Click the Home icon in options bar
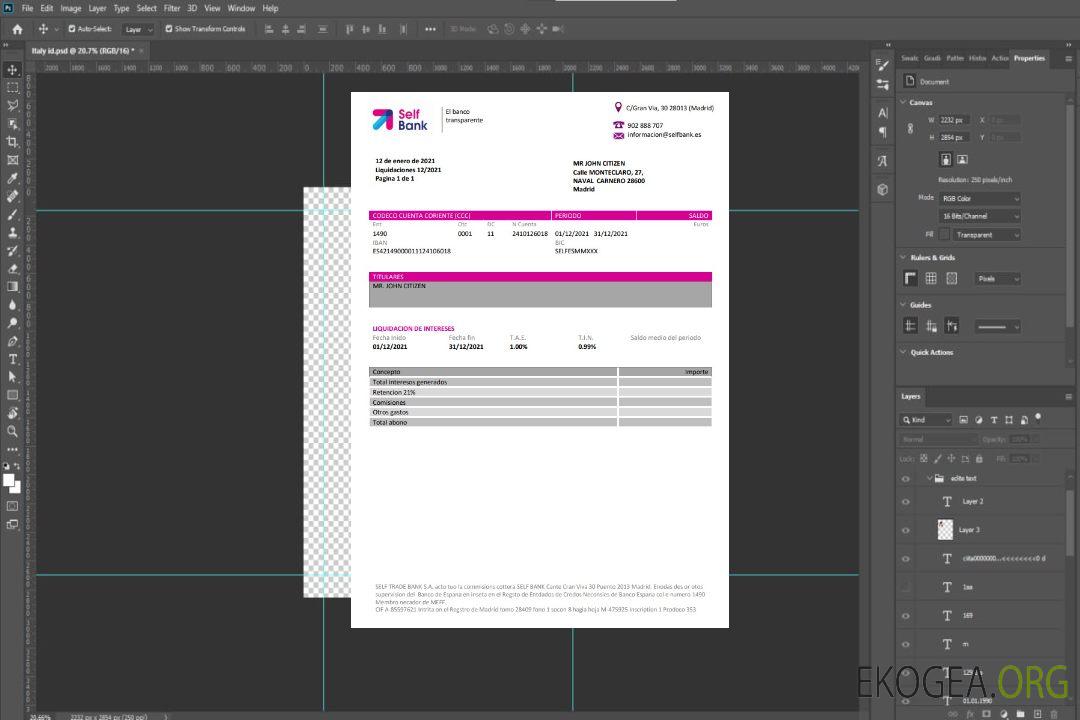Screen dimensions: 1080x720 (17, 29)
